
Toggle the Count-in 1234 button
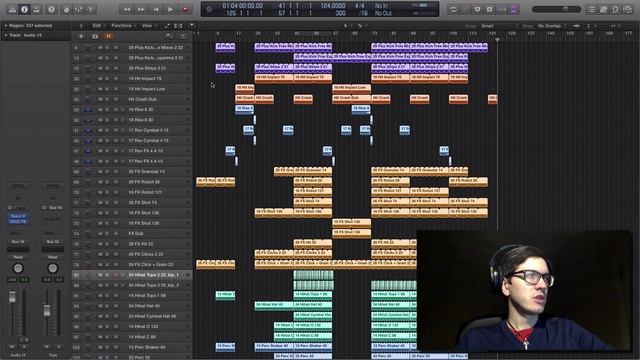pyautogui.click(x=502, y=9)
